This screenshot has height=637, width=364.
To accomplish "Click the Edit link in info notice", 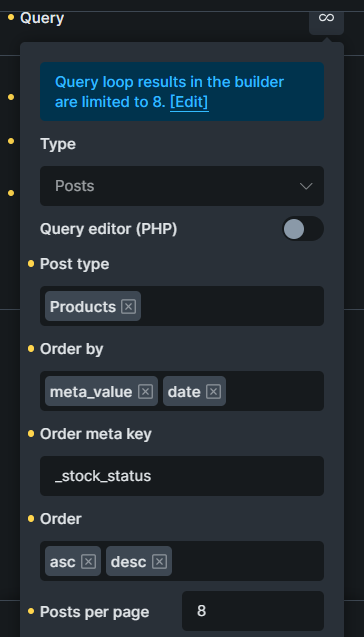I will click(189, 102).
